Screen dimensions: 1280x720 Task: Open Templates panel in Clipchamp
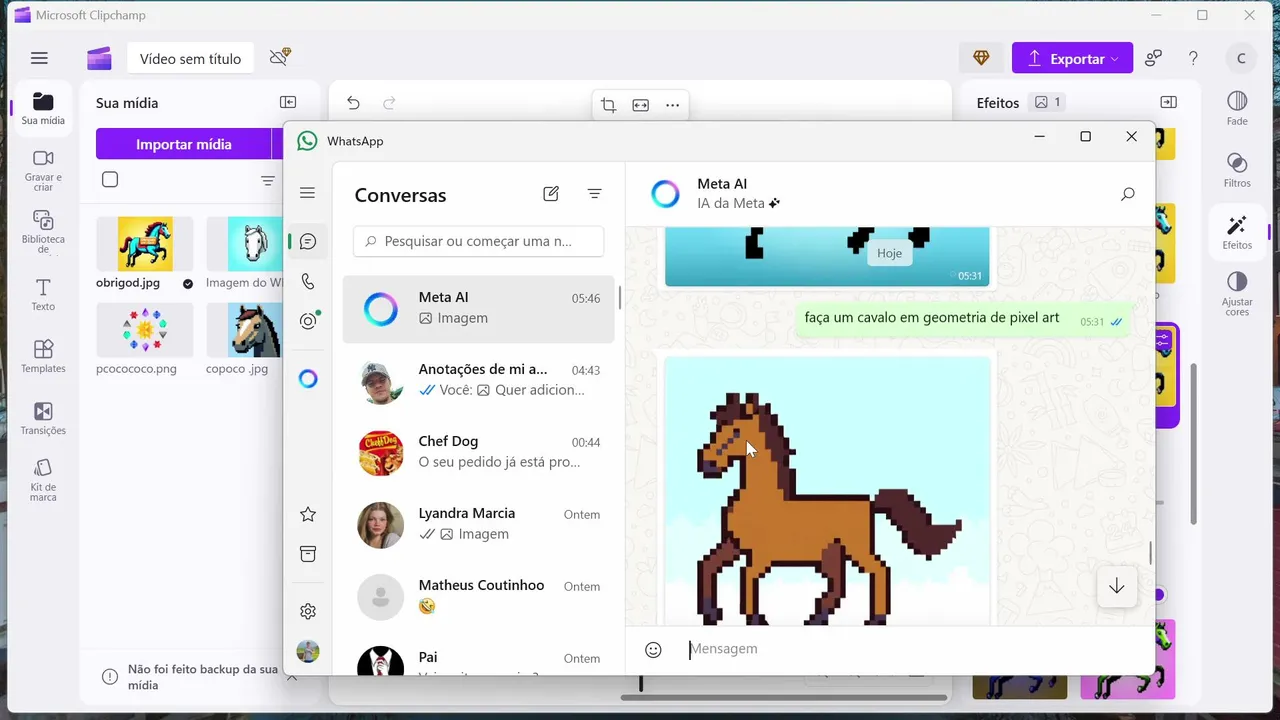[43, 356]
